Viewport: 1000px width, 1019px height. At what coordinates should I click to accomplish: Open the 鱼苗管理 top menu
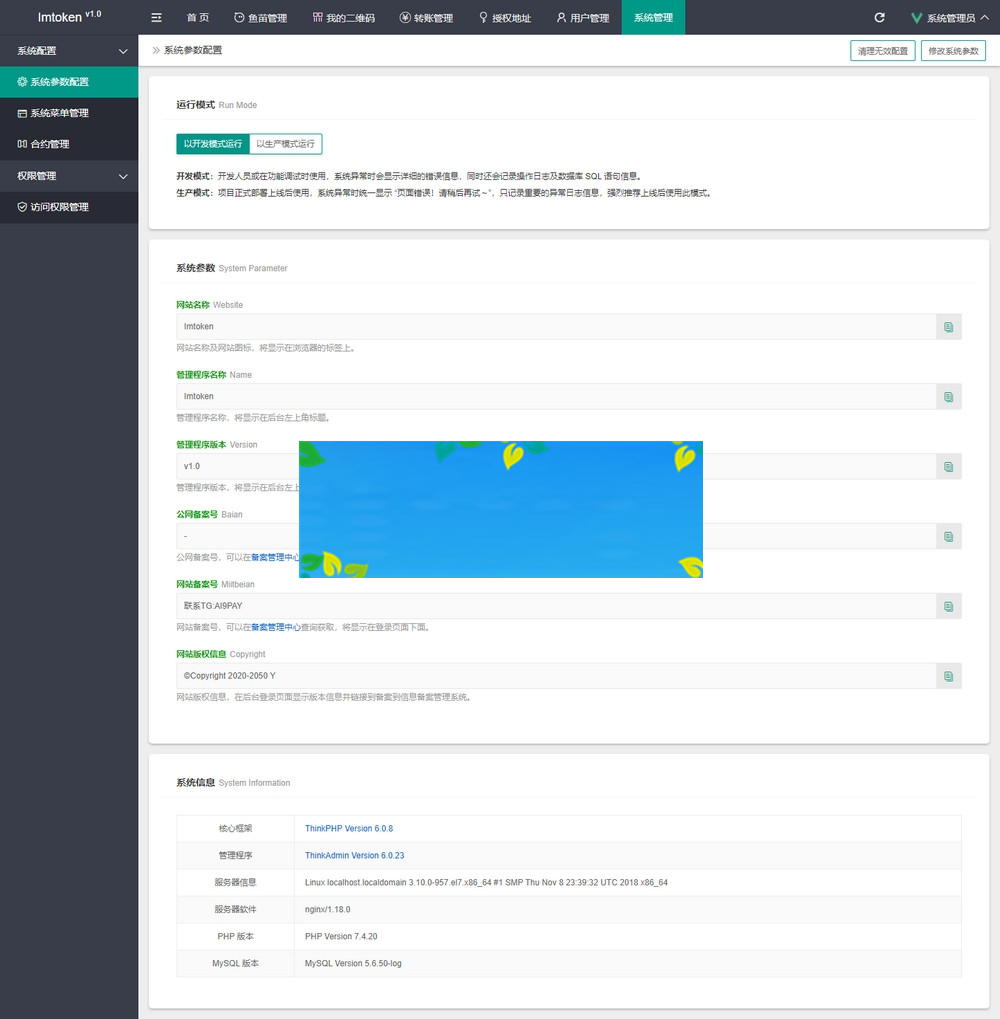[x=260, y=18]
